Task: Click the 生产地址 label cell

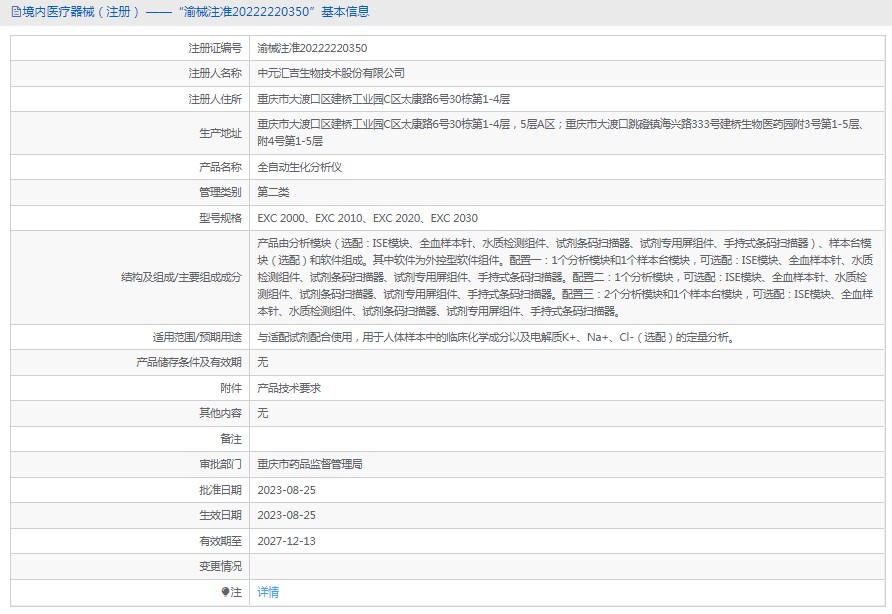Action: pos(130,133)
